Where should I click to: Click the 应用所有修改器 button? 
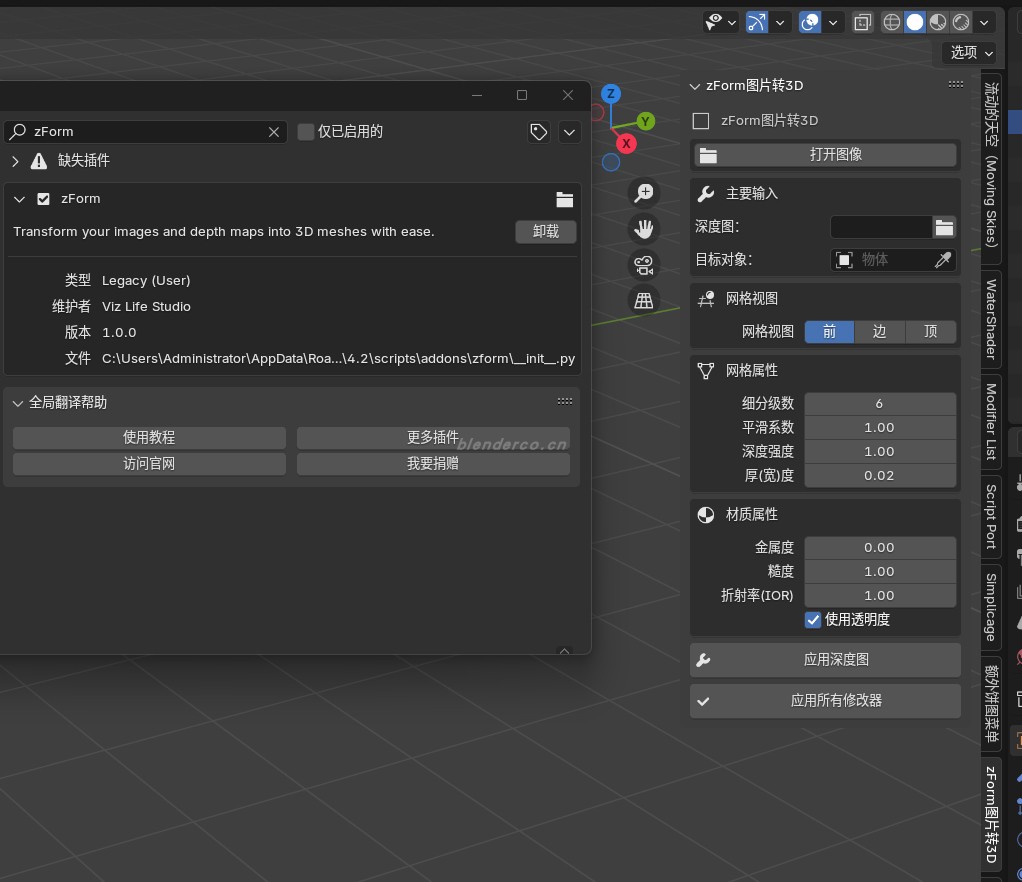click(x=826, y=701)
